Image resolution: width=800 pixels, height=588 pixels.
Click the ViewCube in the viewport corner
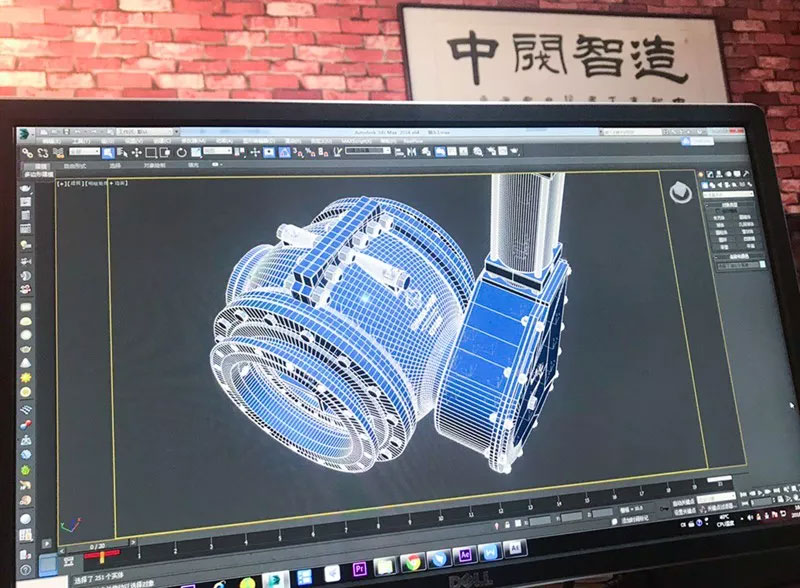coord(680,190)
